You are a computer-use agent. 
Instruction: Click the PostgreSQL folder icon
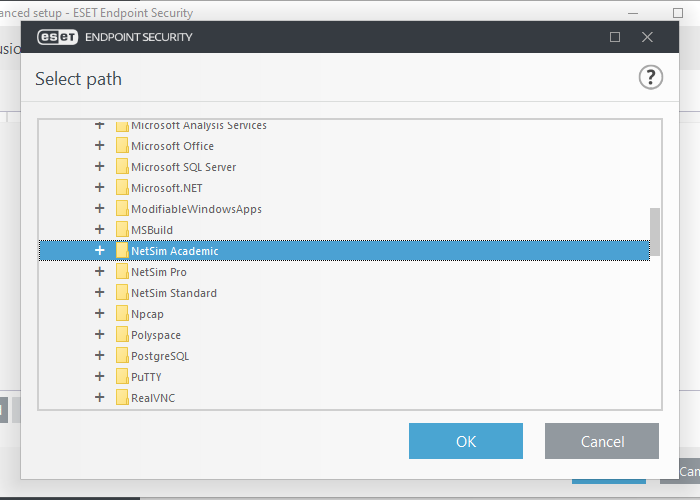122,355
